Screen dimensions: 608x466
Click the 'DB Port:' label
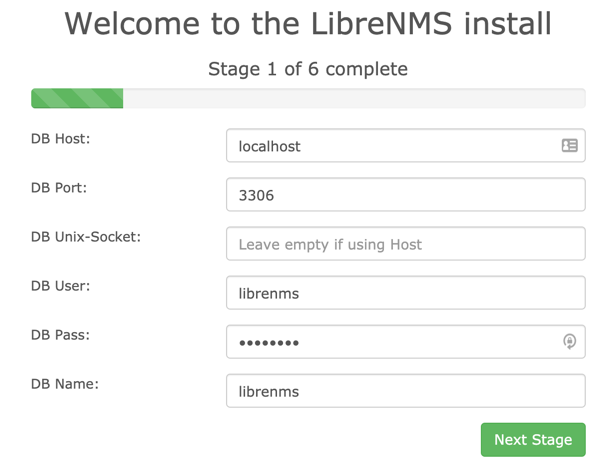tap(60, 188)
